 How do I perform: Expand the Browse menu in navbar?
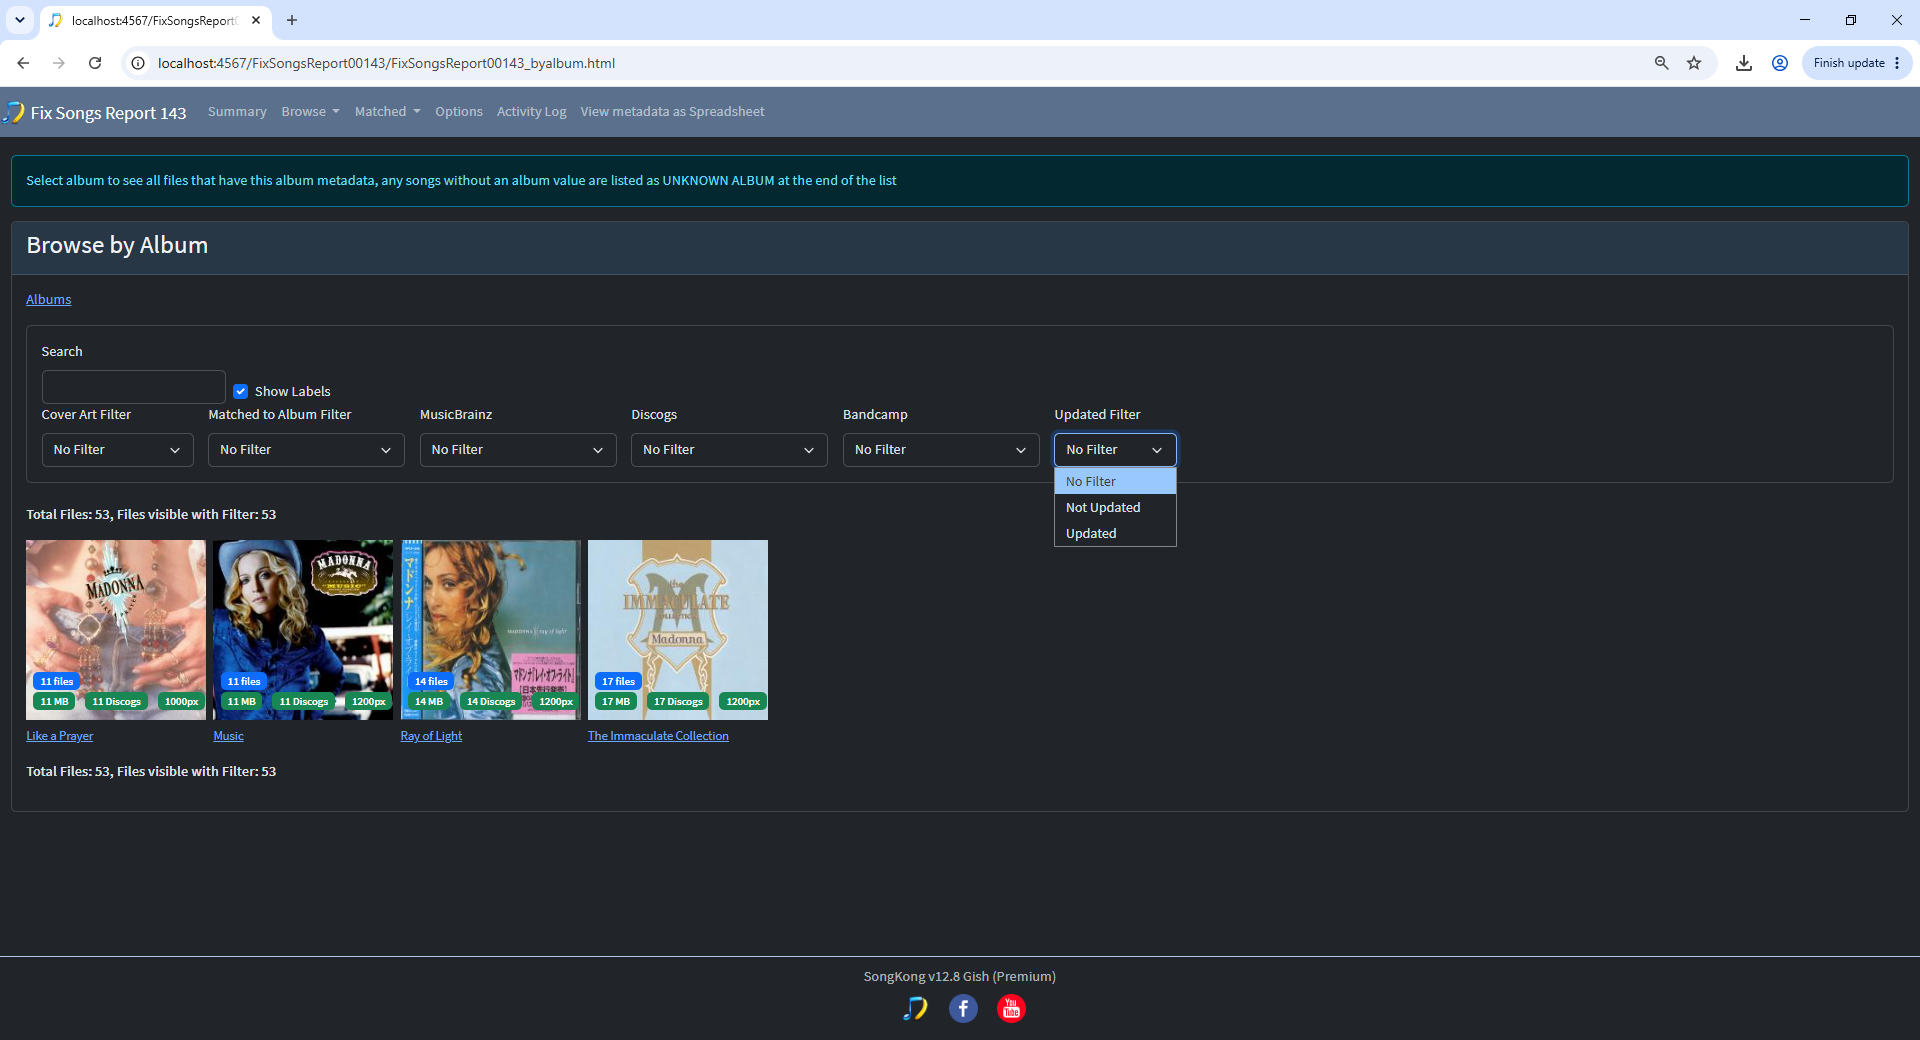point(310,112)
